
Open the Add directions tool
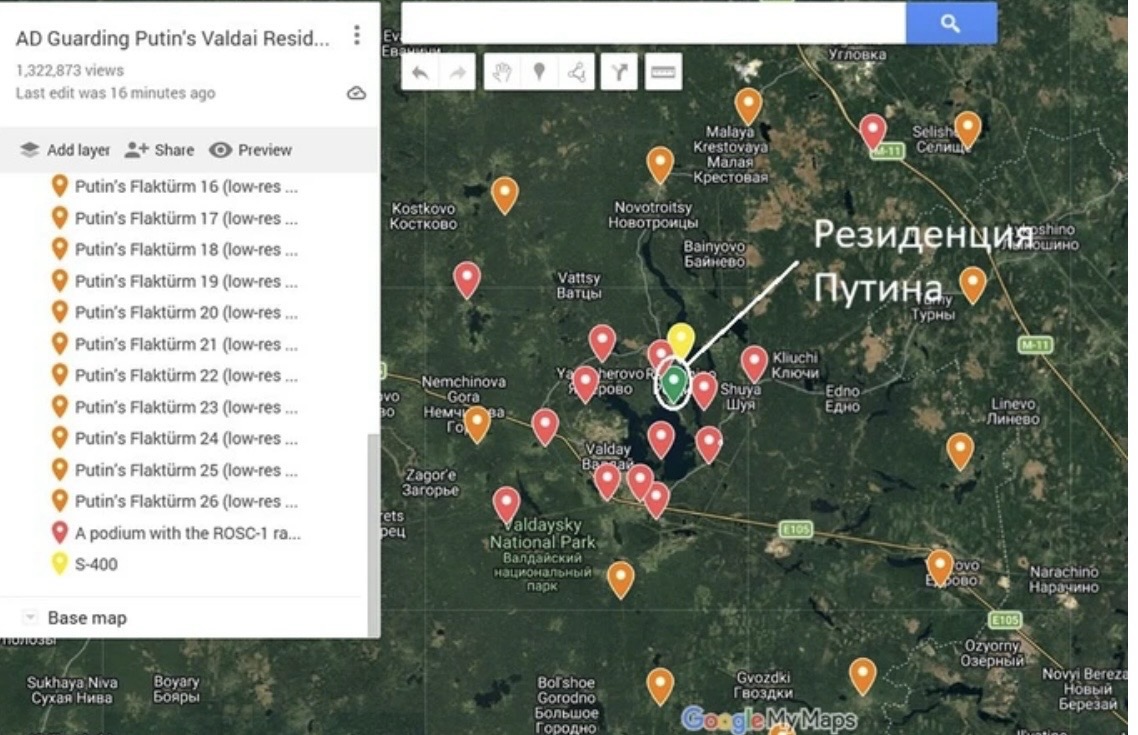coord(620,72)
